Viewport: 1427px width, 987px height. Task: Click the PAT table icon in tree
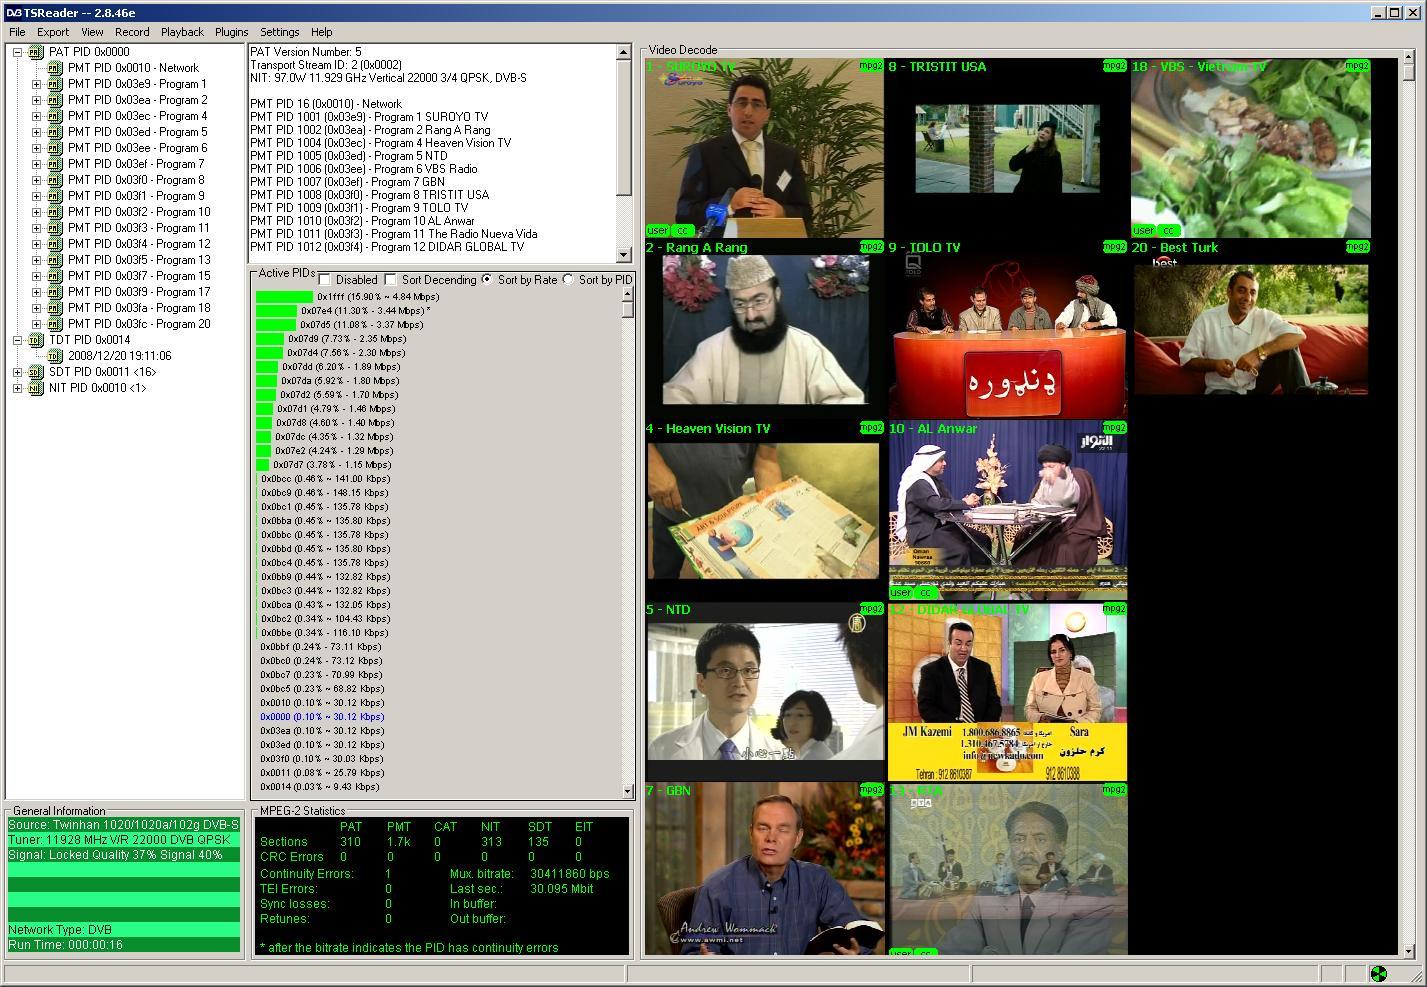35,52
